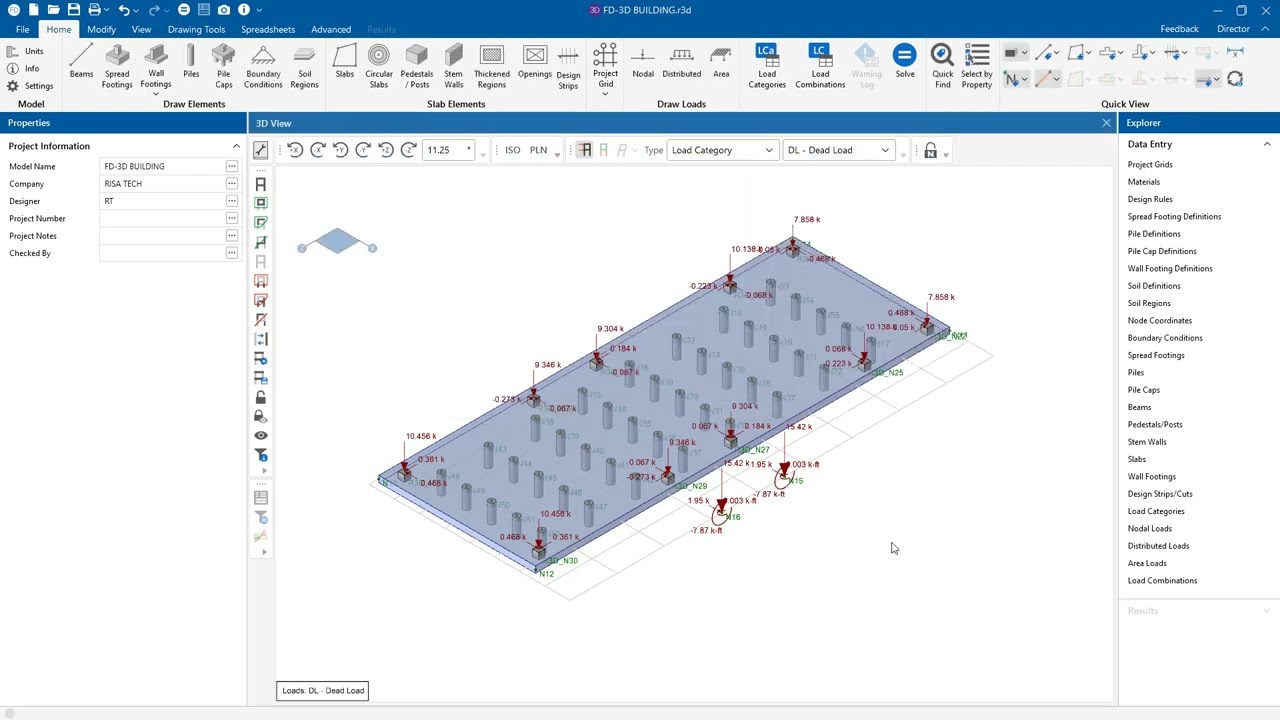Expand the Wall Footings dropdown arrow
The image size is (1280, 720).
point(156,94)
